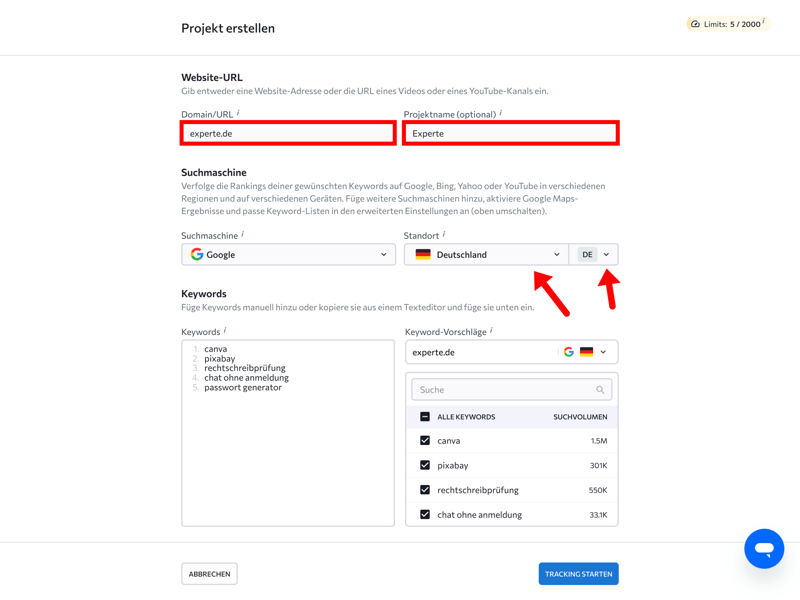Open the Deutschland location dropdown

486,255
